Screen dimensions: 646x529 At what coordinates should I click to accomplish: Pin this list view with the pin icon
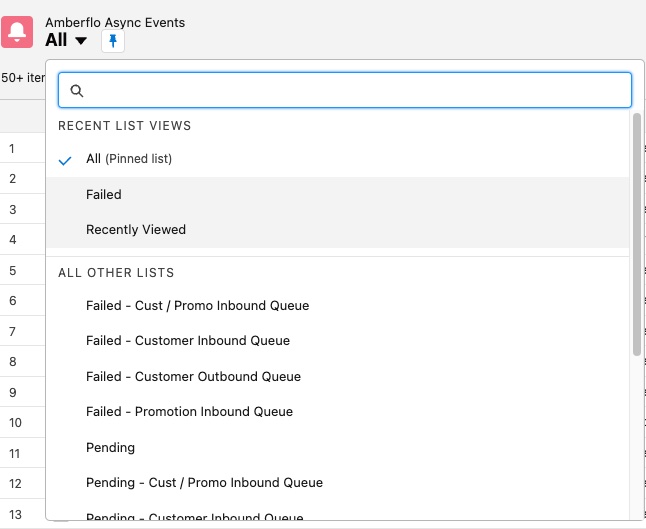click(113, 41)
